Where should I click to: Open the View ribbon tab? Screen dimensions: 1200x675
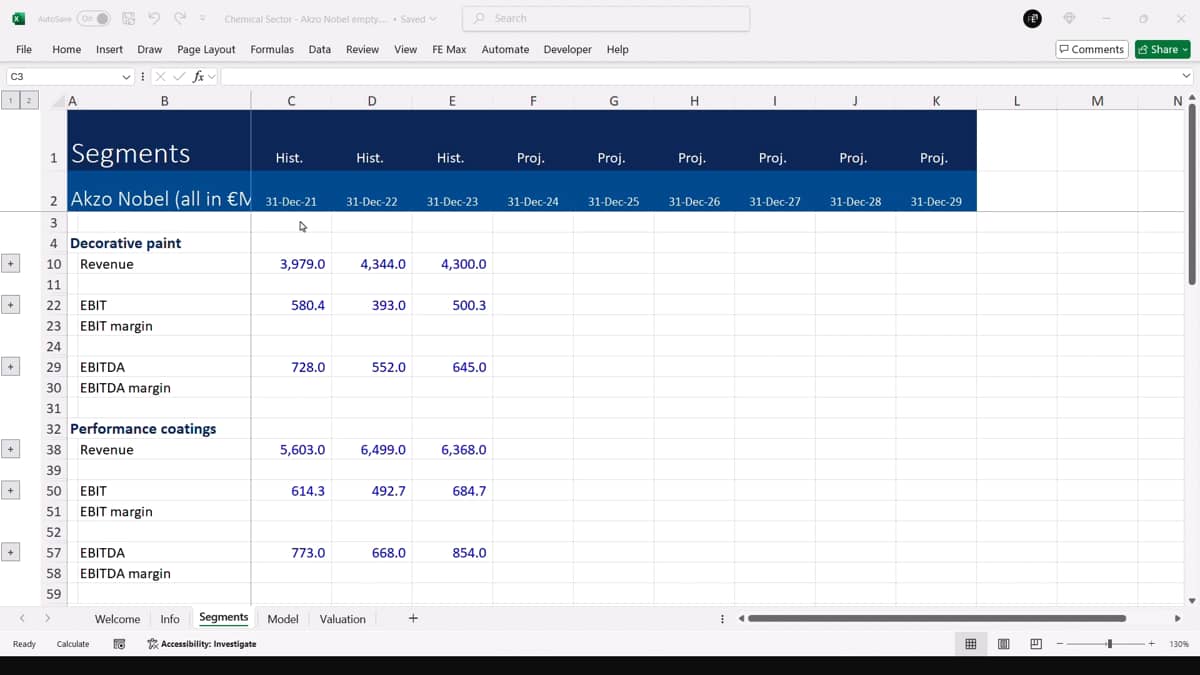(x=405, y=49)
